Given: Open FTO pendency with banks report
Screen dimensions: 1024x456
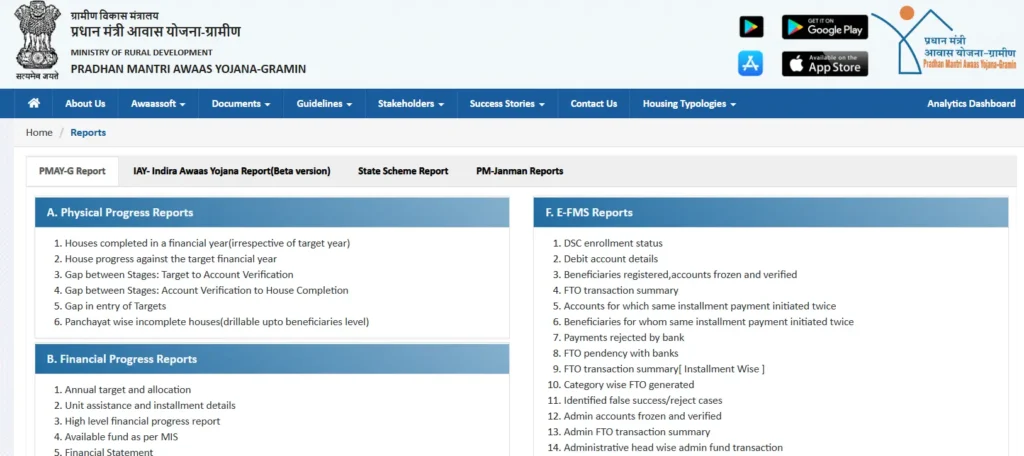Looking at the screenshot, I should [x=620, y=353].
